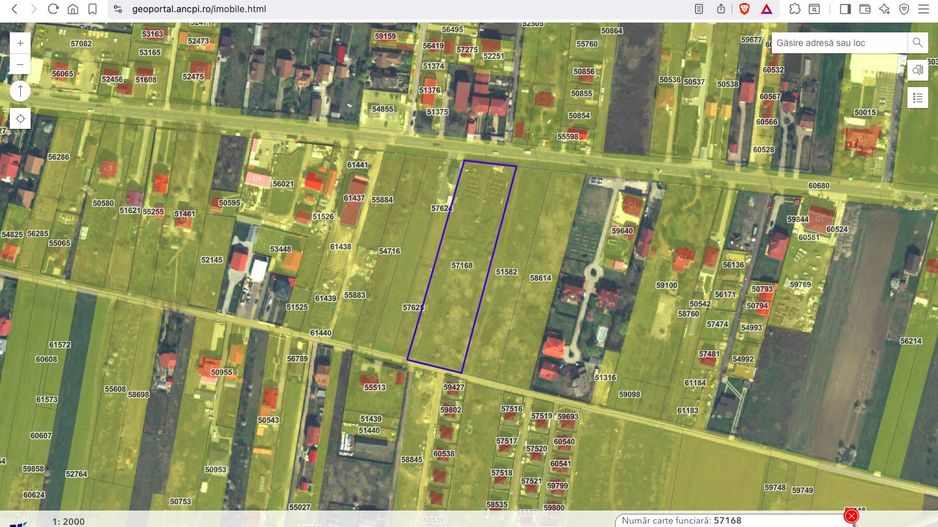Image resolution: width=938 pixels, height=527 pixels.
Task: Click the 'Găsire adresă sau loc' search field
Action: (x=840, y=43)
